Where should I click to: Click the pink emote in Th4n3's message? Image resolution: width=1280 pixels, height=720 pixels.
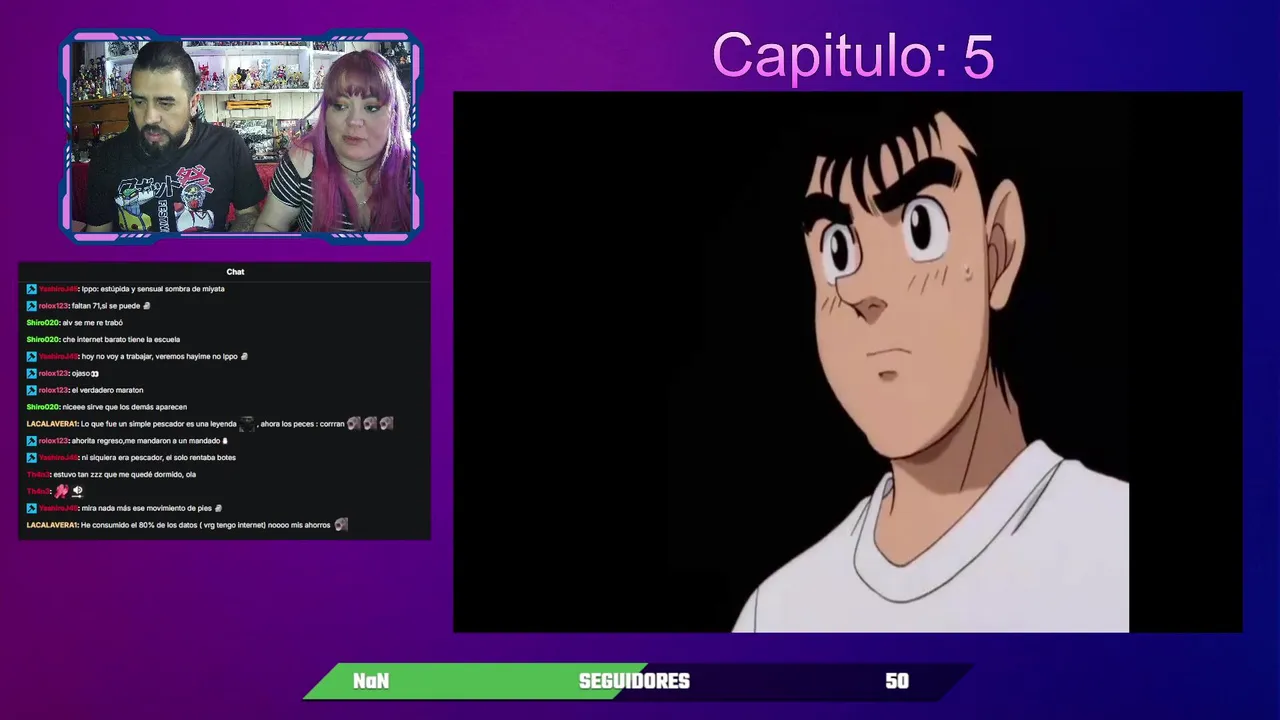point(61,491)
